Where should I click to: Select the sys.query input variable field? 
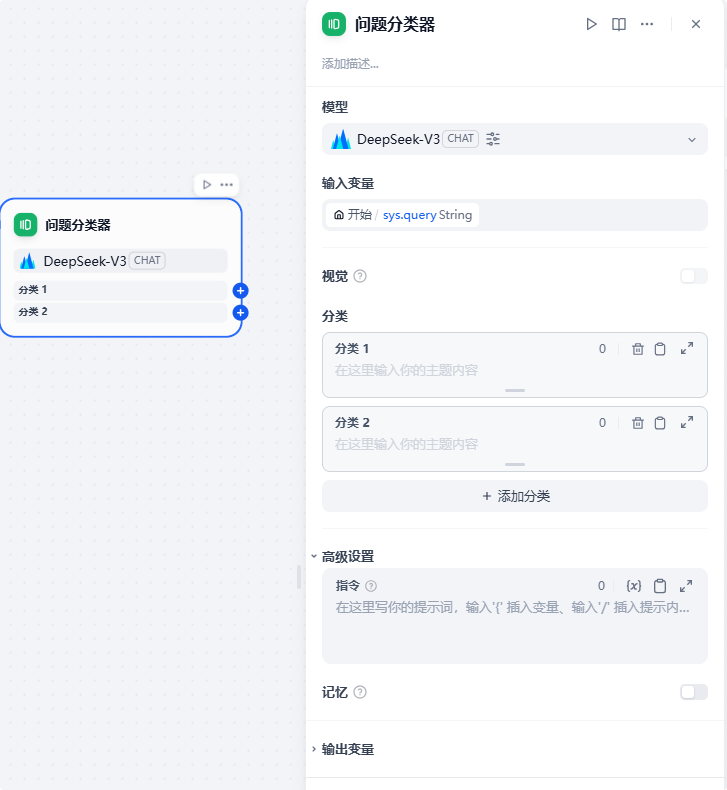click(514, 215)
